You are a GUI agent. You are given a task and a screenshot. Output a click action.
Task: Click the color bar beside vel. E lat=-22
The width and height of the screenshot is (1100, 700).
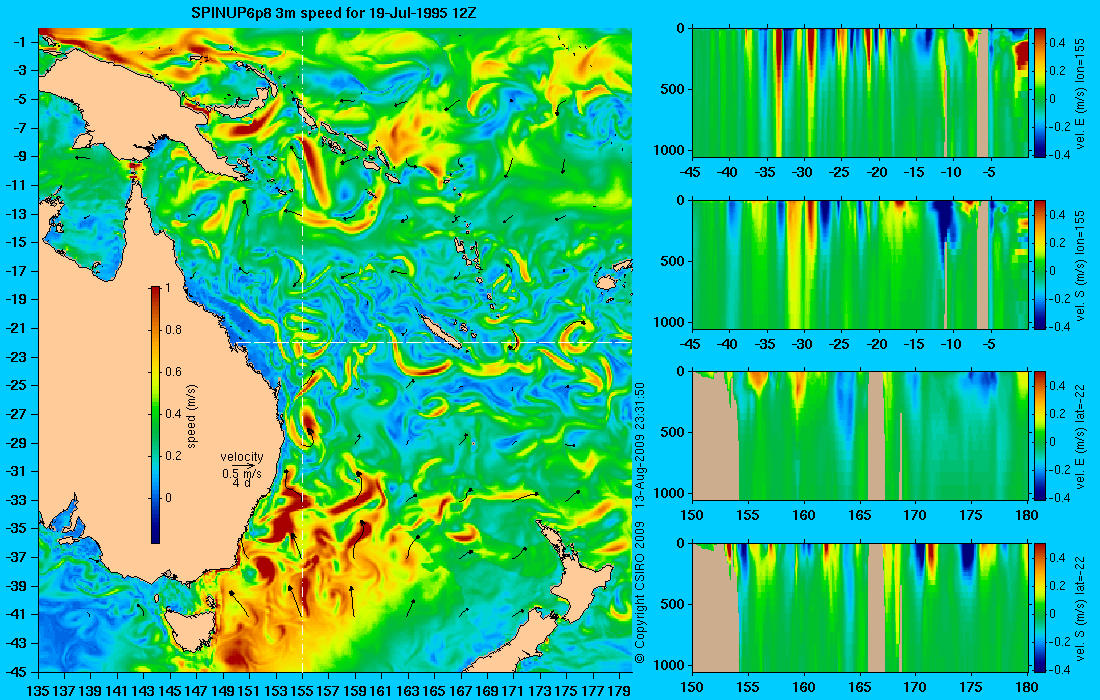click(1040, 436)
